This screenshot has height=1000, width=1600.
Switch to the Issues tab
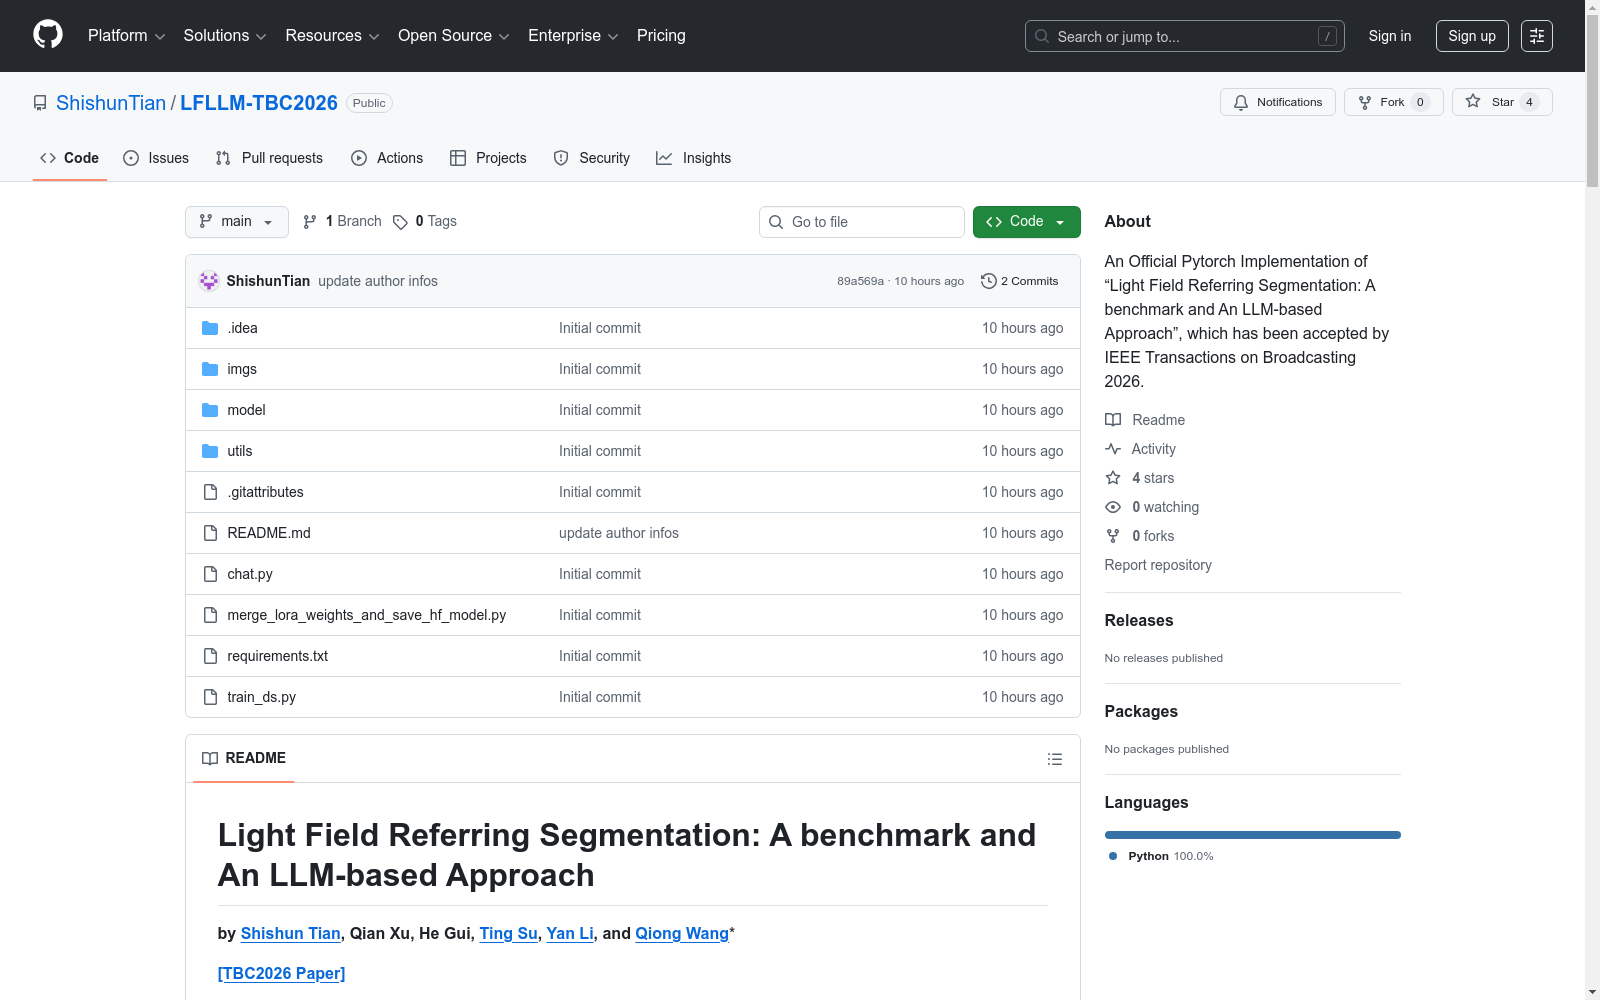[x=156, y=158]
